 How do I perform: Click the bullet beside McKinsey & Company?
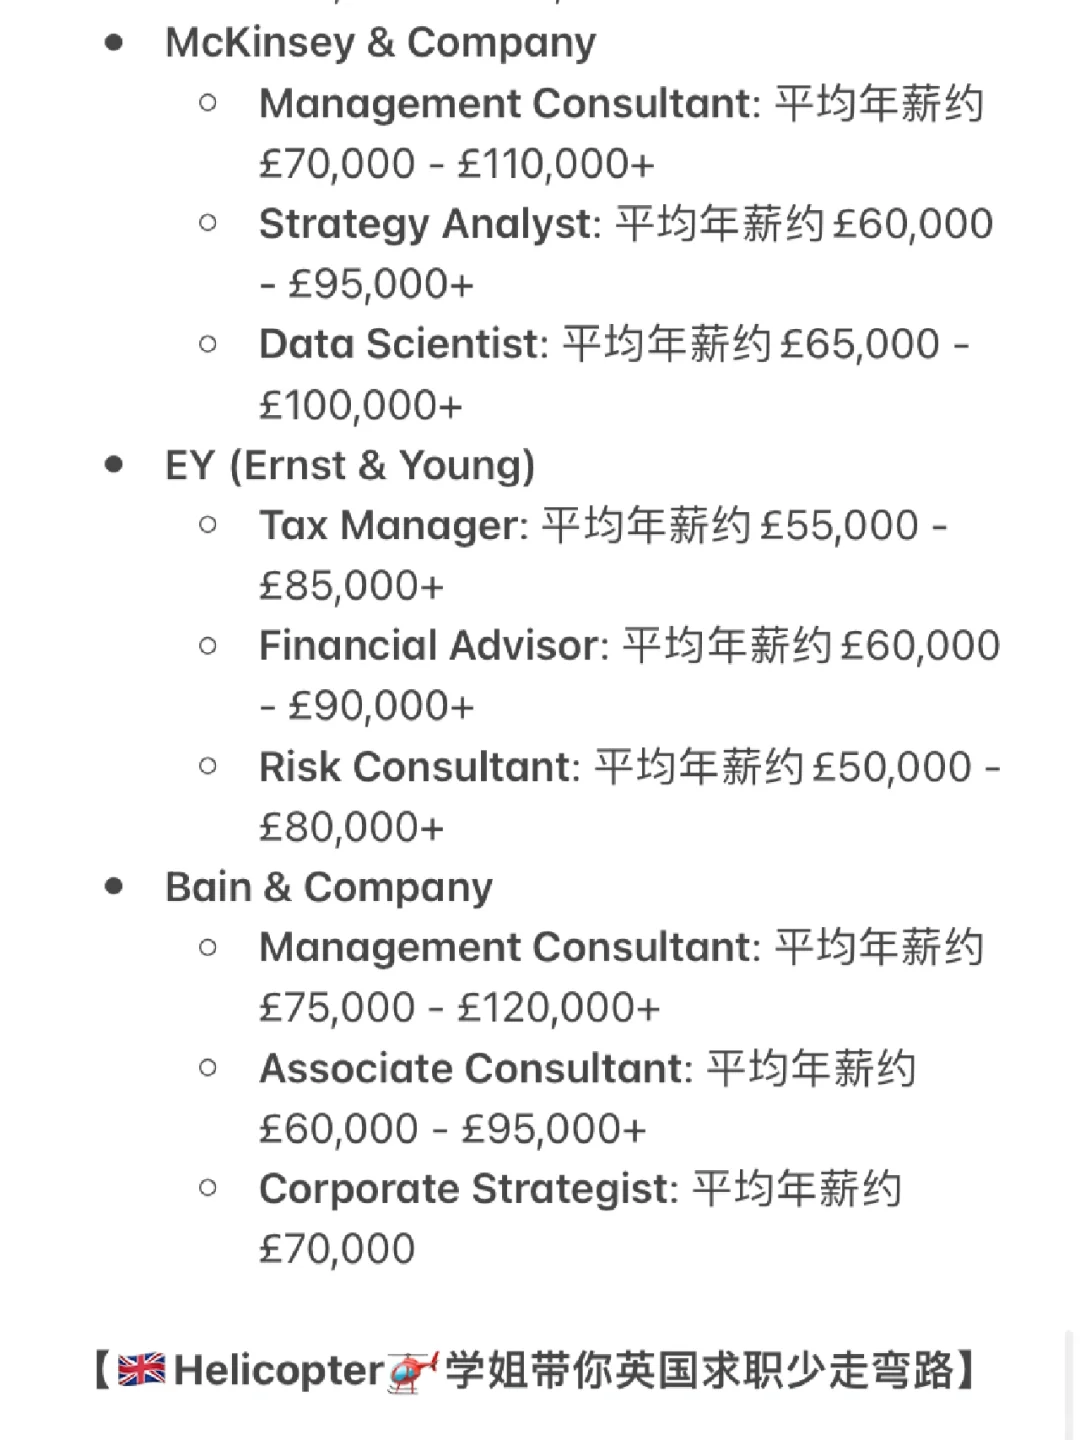pos(114,43)
